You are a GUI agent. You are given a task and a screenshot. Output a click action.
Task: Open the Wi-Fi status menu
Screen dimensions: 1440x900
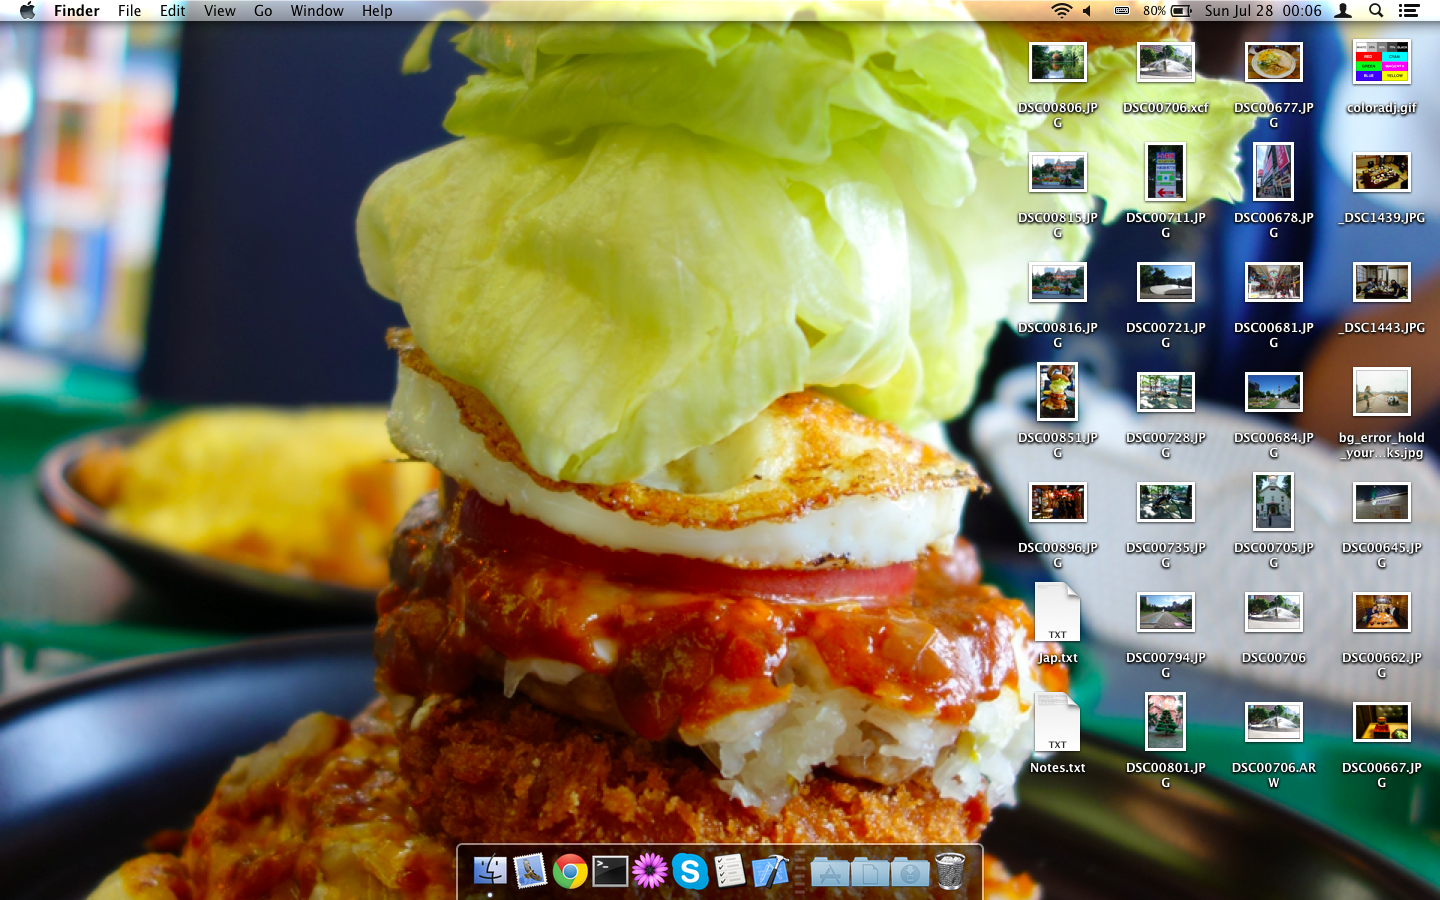[1061, 11]
